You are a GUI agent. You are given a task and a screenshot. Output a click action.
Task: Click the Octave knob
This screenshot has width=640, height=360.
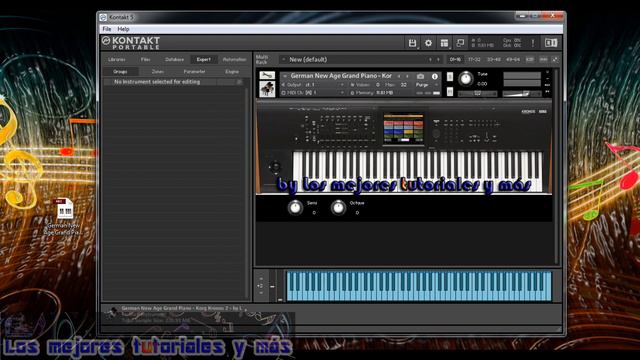pyautogui.click(x=338, y=207)
